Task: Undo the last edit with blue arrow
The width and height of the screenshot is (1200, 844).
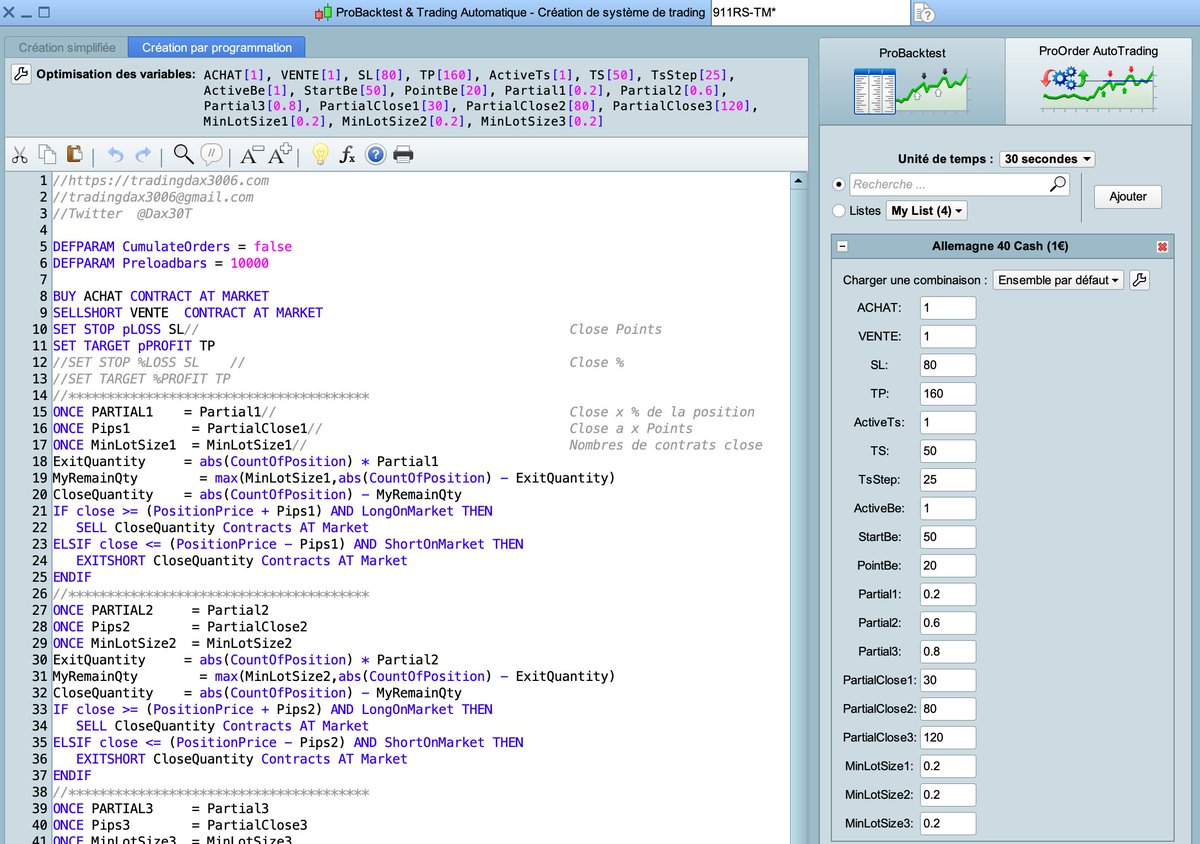Action: pyautogui.click(x=115, y=154)
